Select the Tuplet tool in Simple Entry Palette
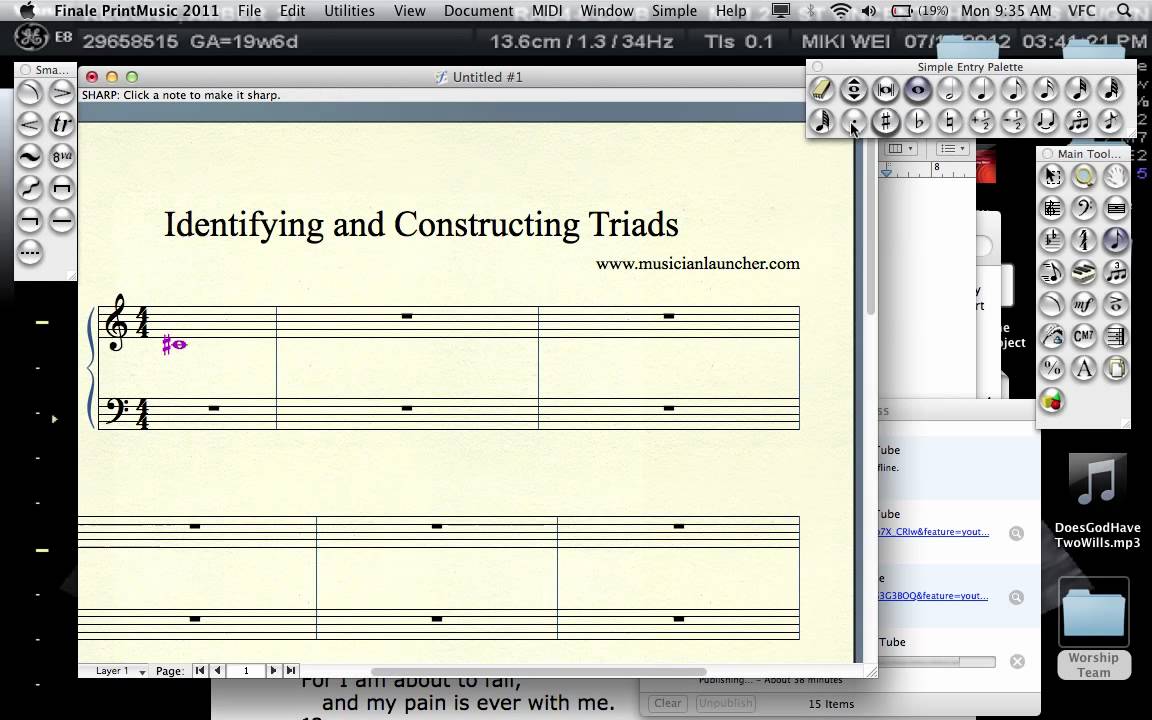 [1078, 121]
